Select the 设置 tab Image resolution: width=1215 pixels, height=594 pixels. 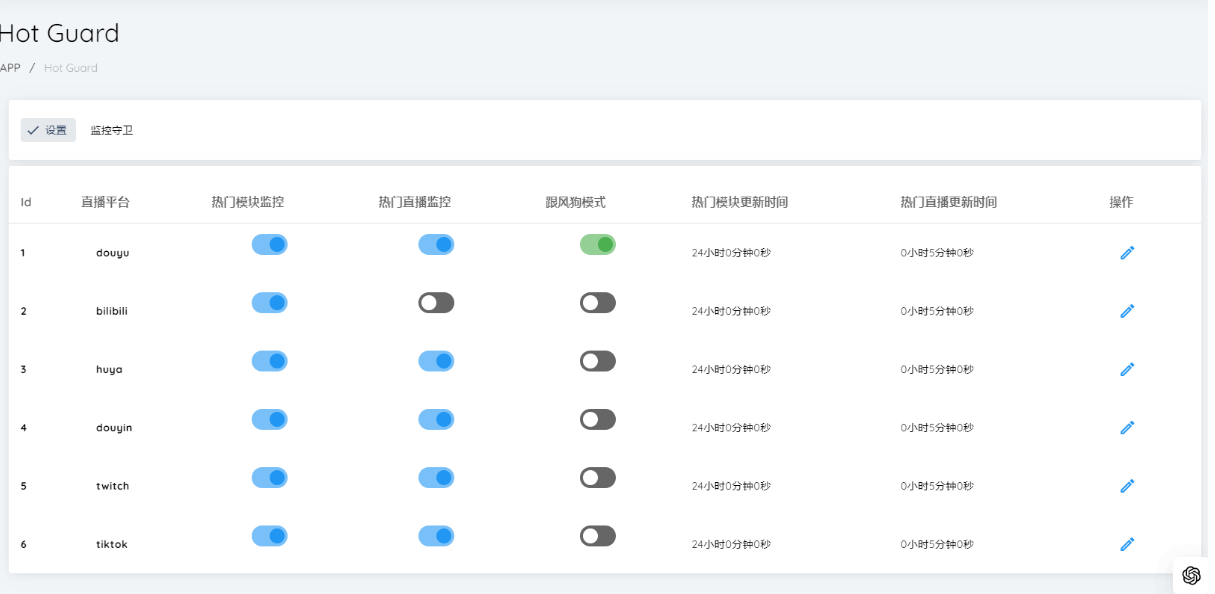[48, 131]
